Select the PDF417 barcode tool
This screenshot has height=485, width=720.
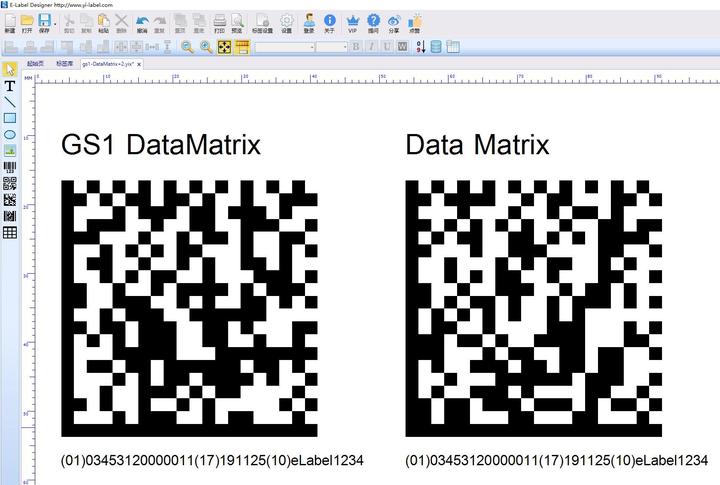coord(10,216)
